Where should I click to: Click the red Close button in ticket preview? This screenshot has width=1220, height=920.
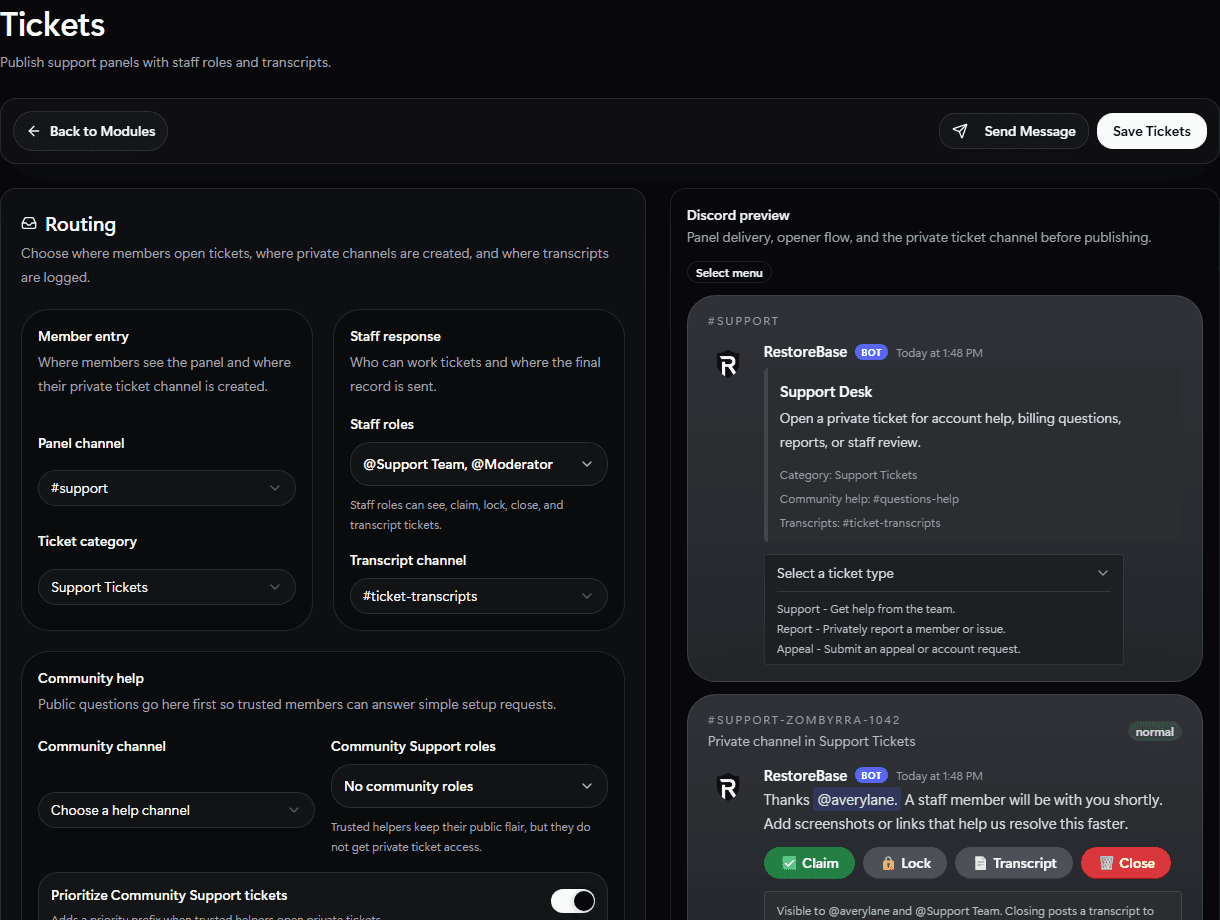1126,863
